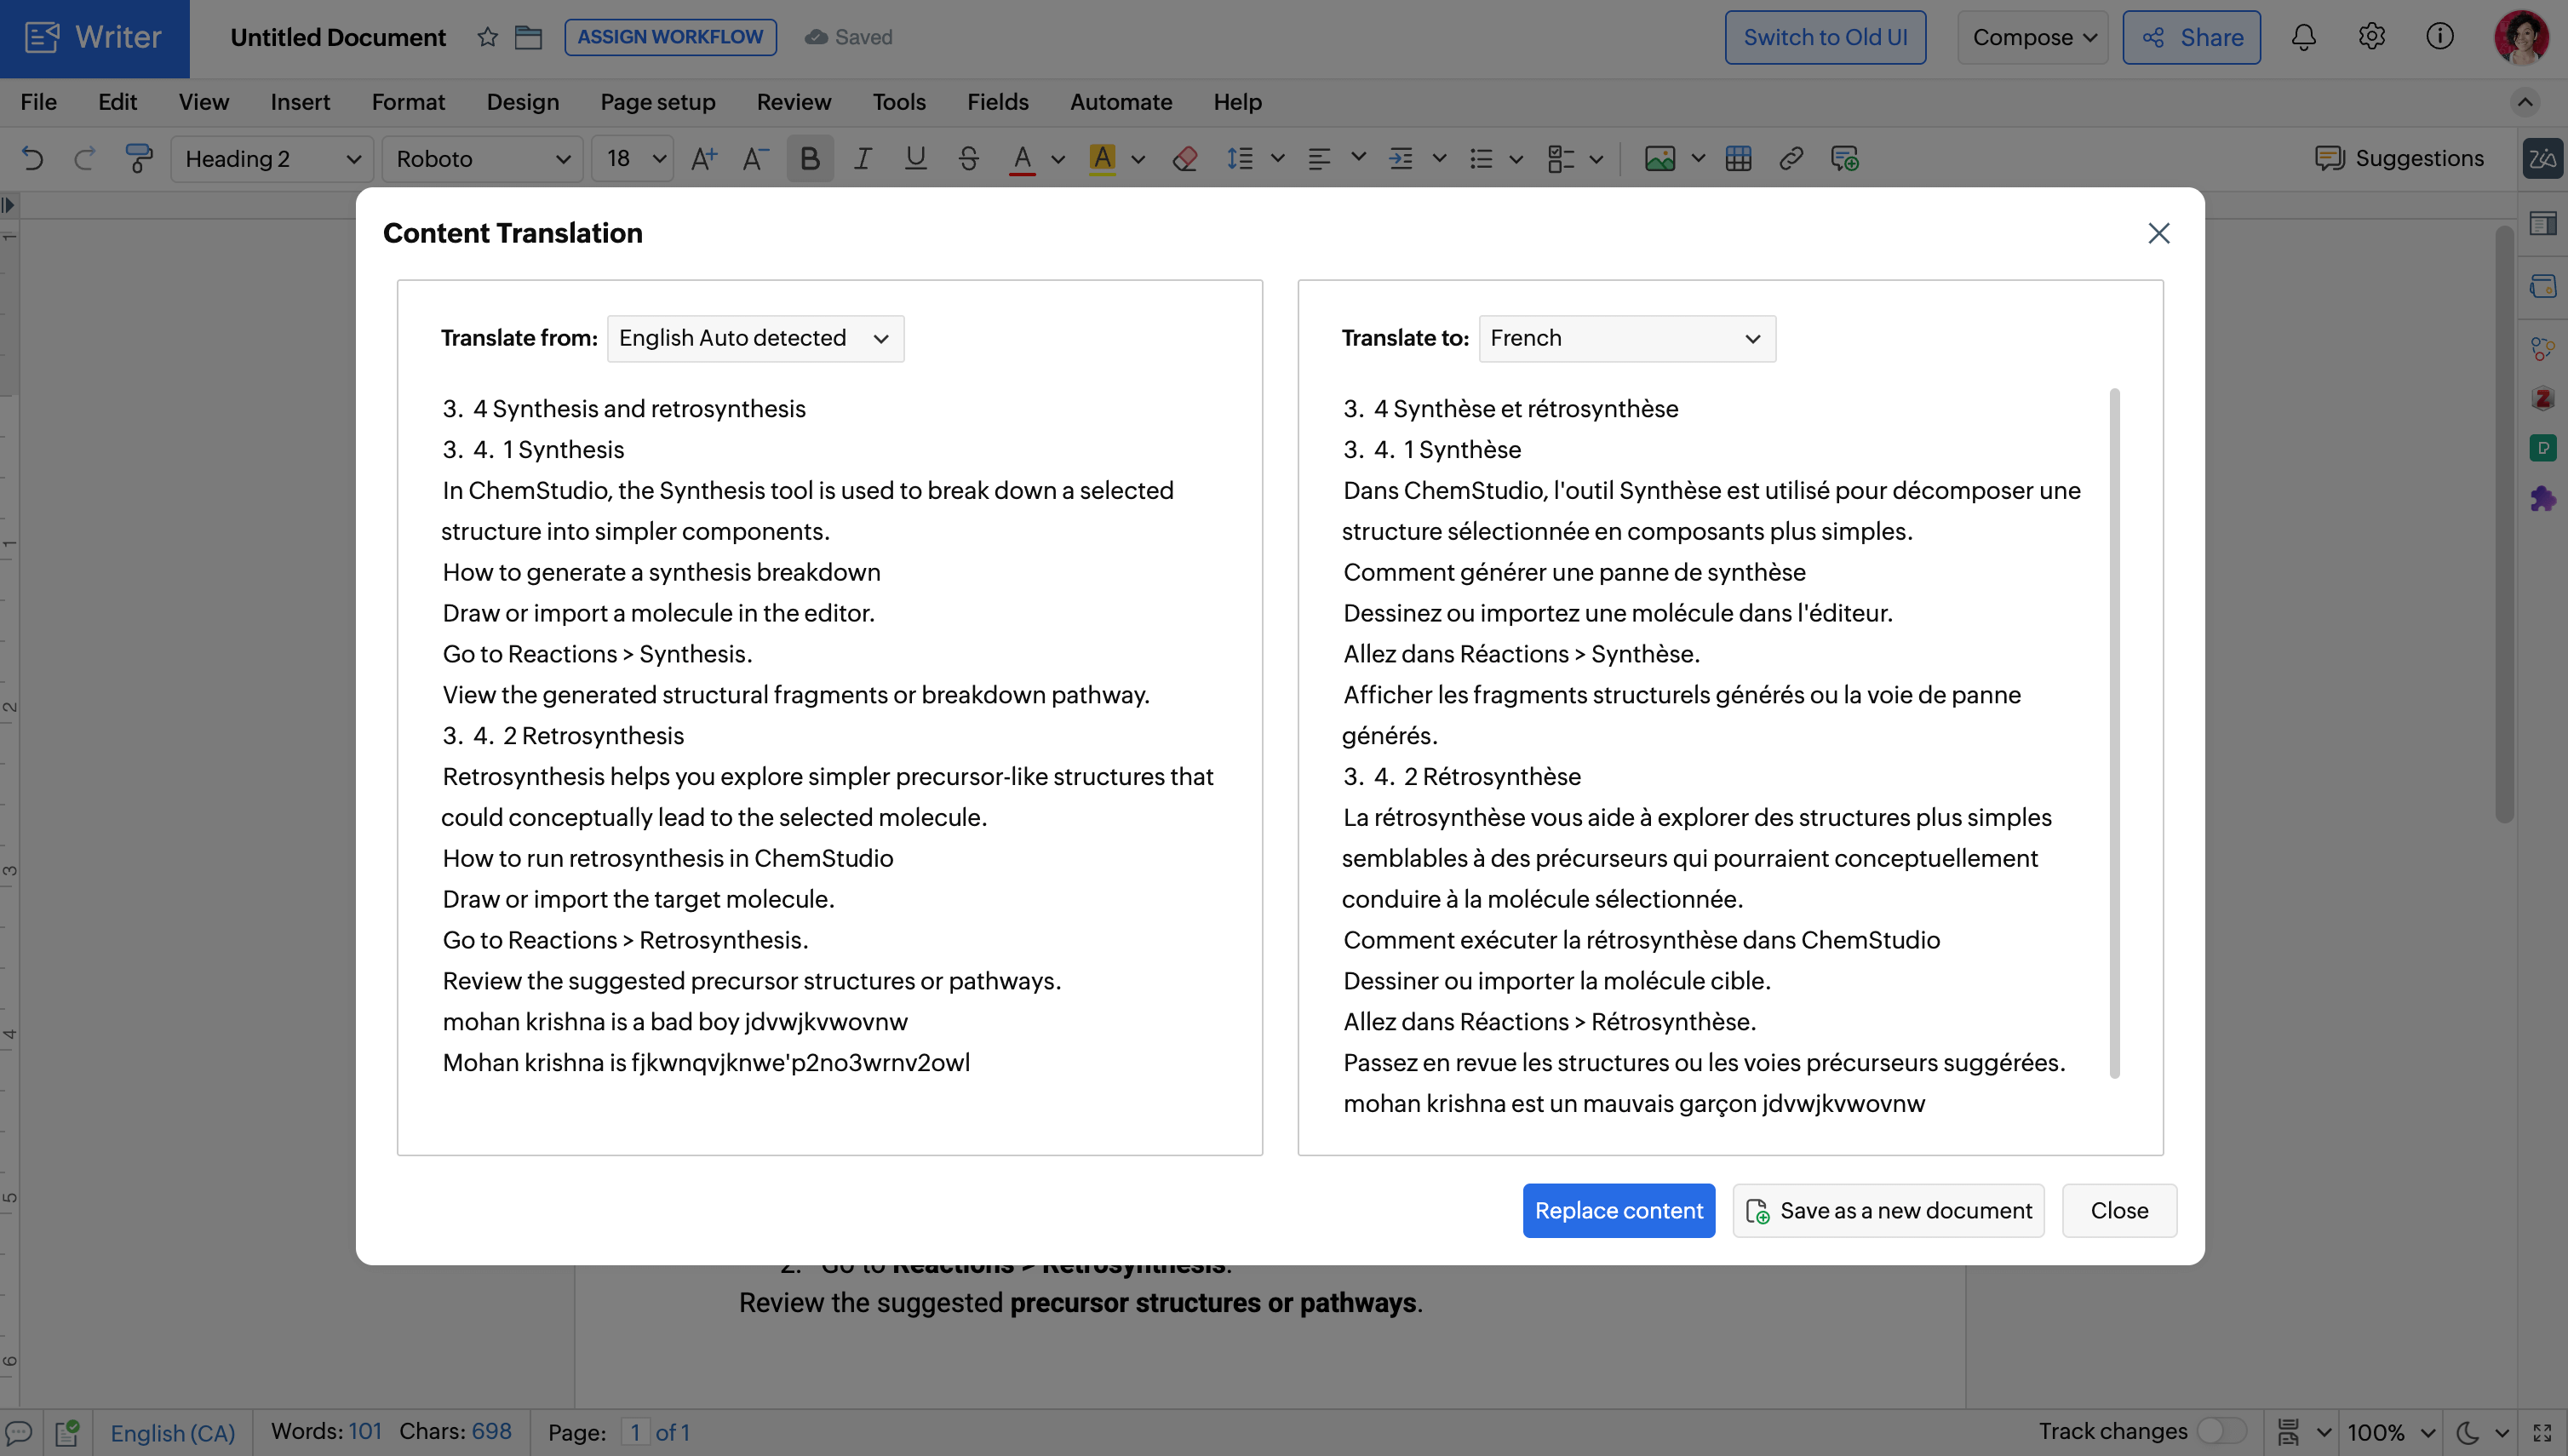This screenshot has width=2568, height=1456.
Task: Open the notifications bell
Action: point(2304,37)
